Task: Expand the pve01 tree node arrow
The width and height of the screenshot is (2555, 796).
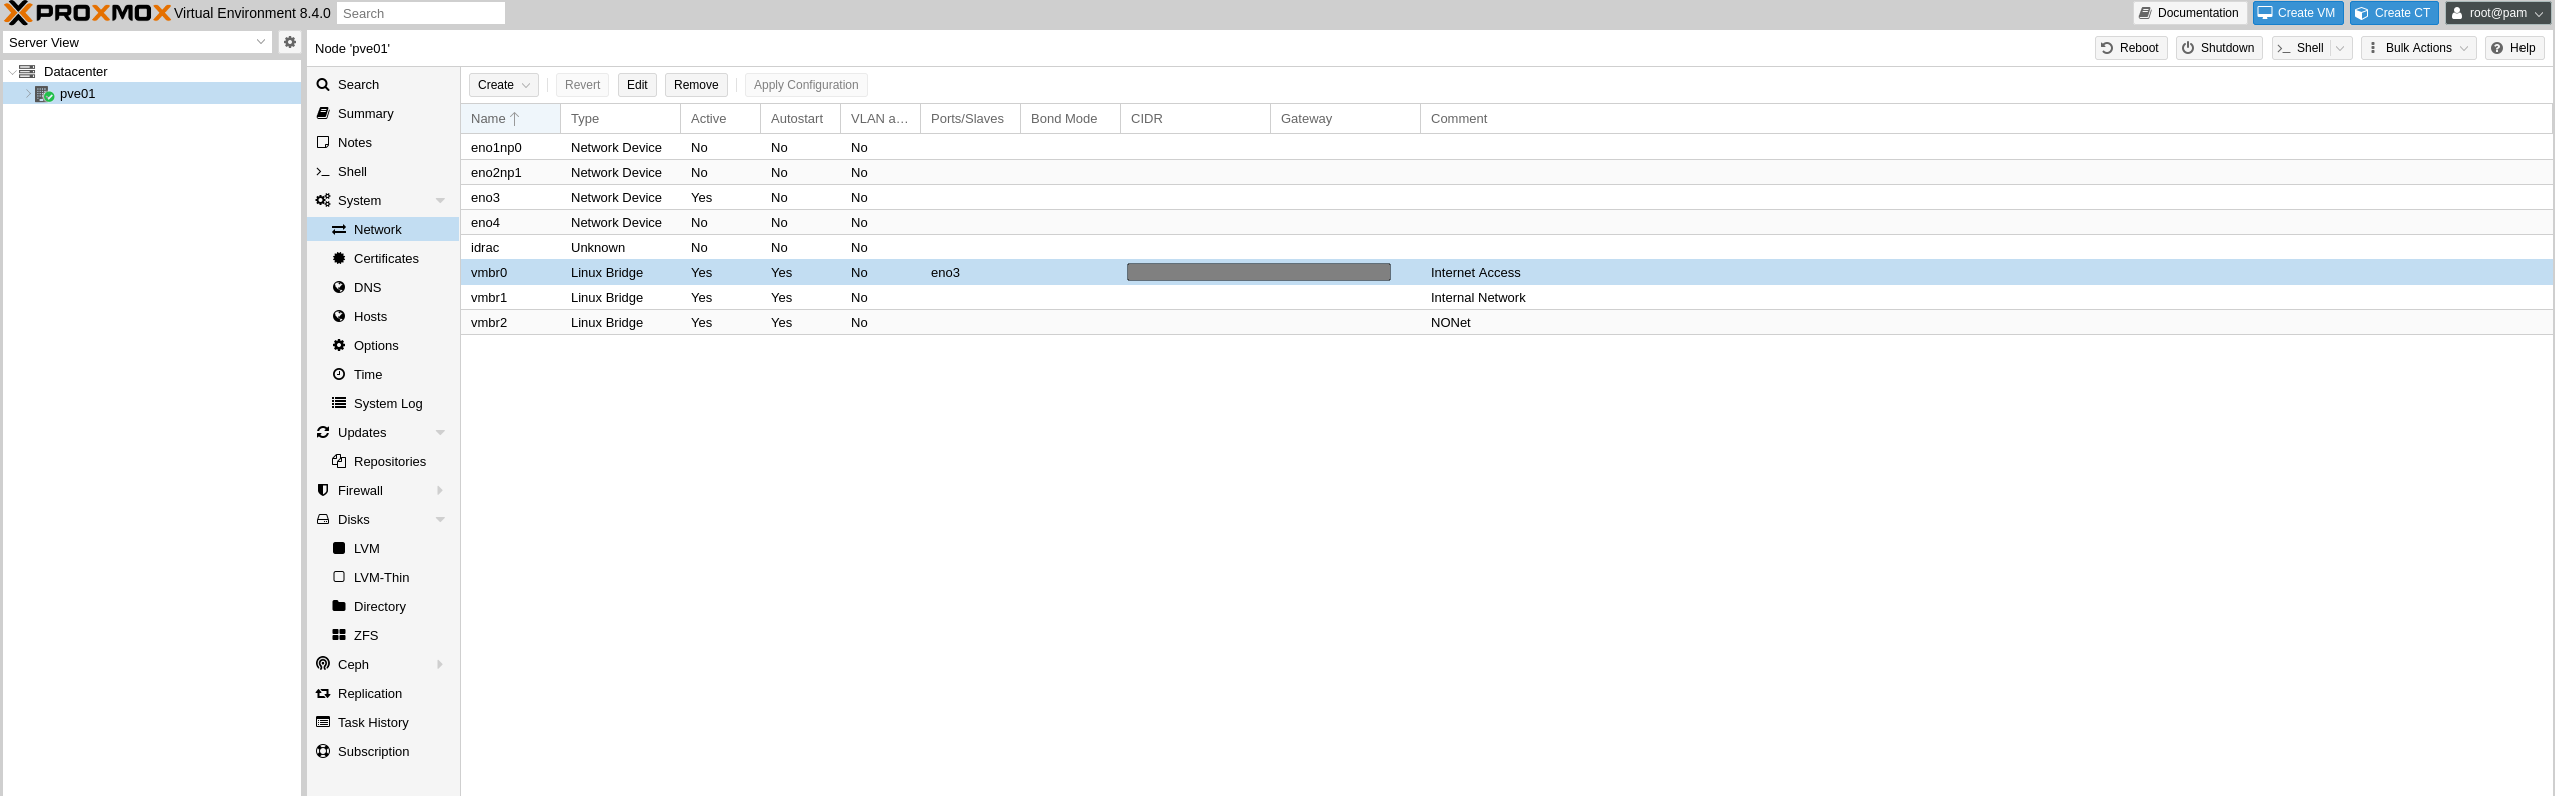Action: tap(28, 94)
